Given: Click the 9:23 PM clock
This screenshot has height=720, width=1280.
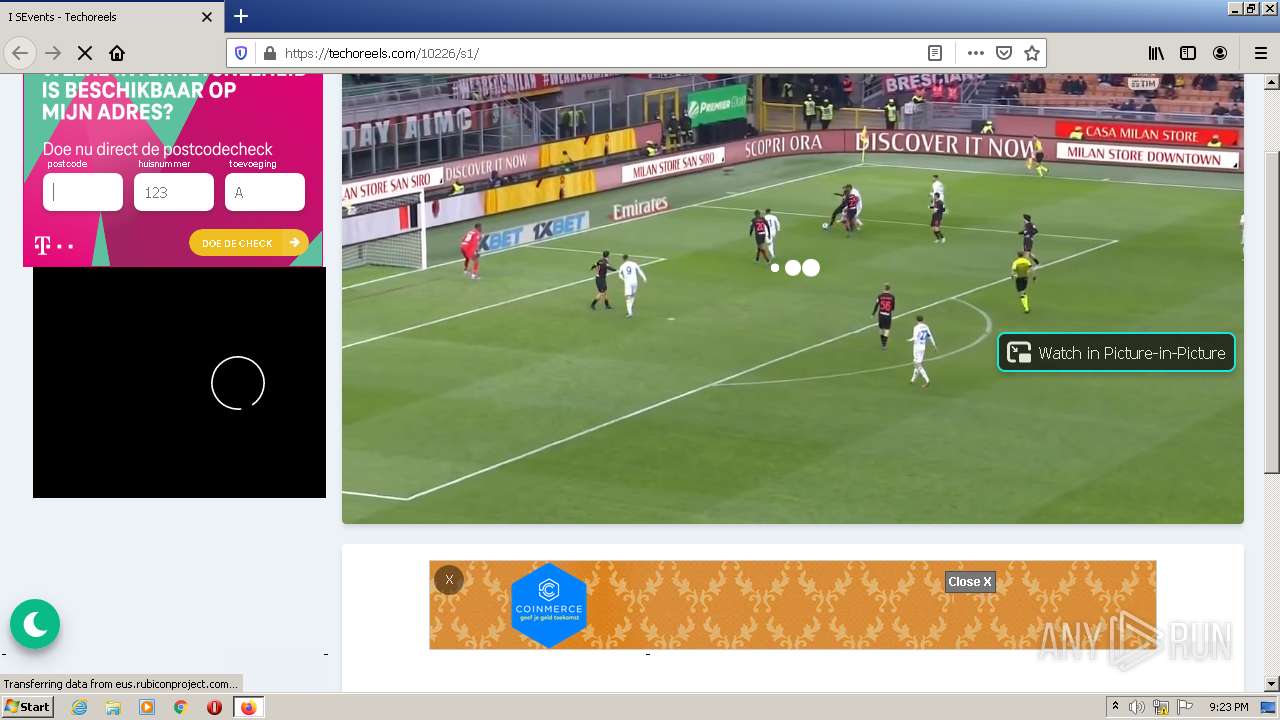Looking at the screenshot, I should click(x=1228, y=707).
